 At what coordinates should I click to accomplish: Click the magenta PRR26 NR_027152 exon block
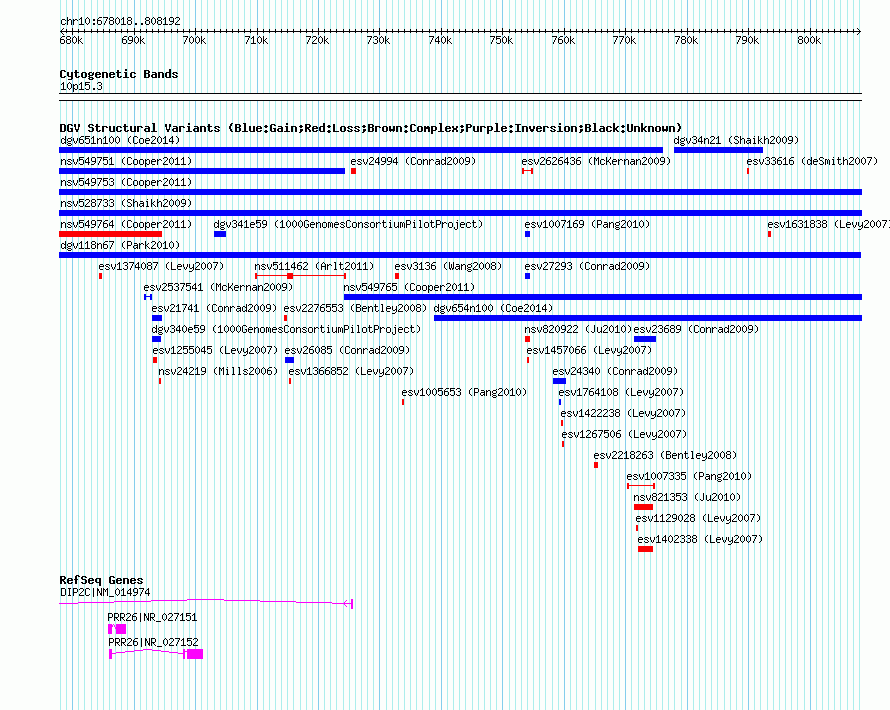(x=195, y=654)
